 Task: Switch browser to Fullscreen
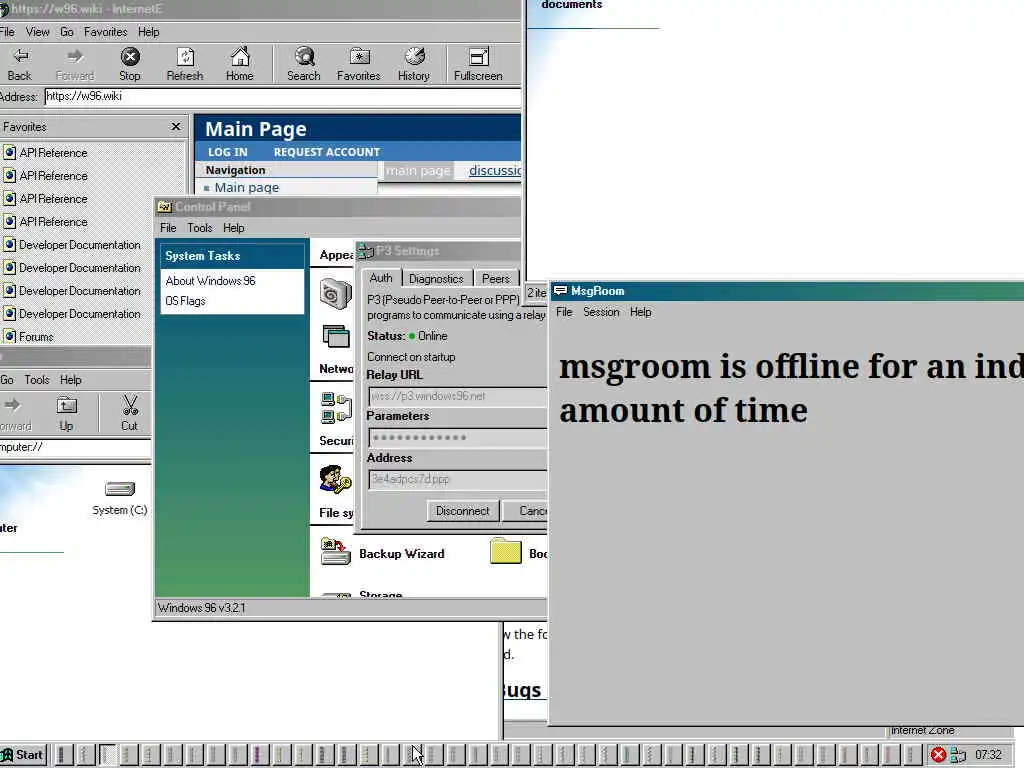(x=478, y=64)
